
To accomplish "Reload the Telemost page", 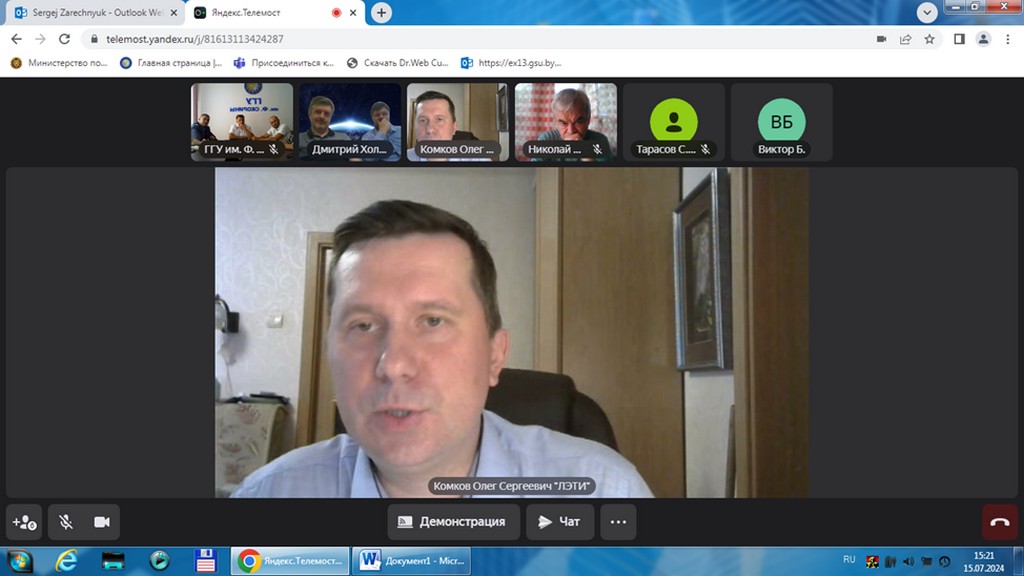I will click(x=65, y=39).
